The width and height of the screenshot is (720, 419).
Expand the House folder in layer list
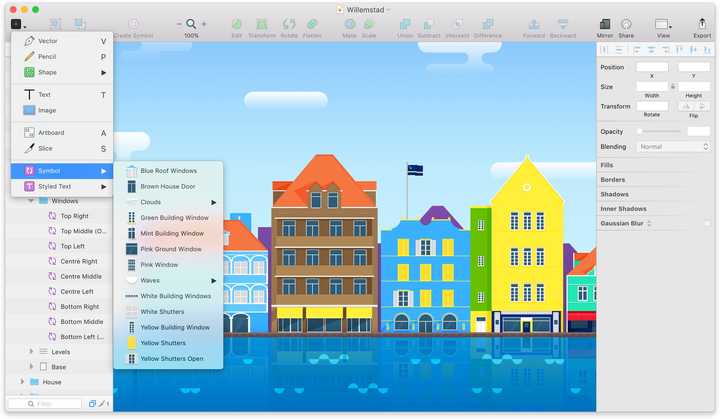(x=22, y=382)
